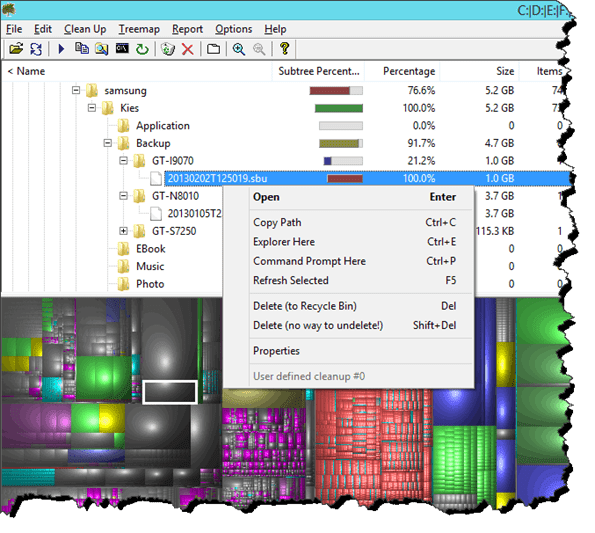The height and width of the screenshot is (533, 595).
Task: Click file icon of 20130202T125019.sbu
Action: click(x=156, y=178)
